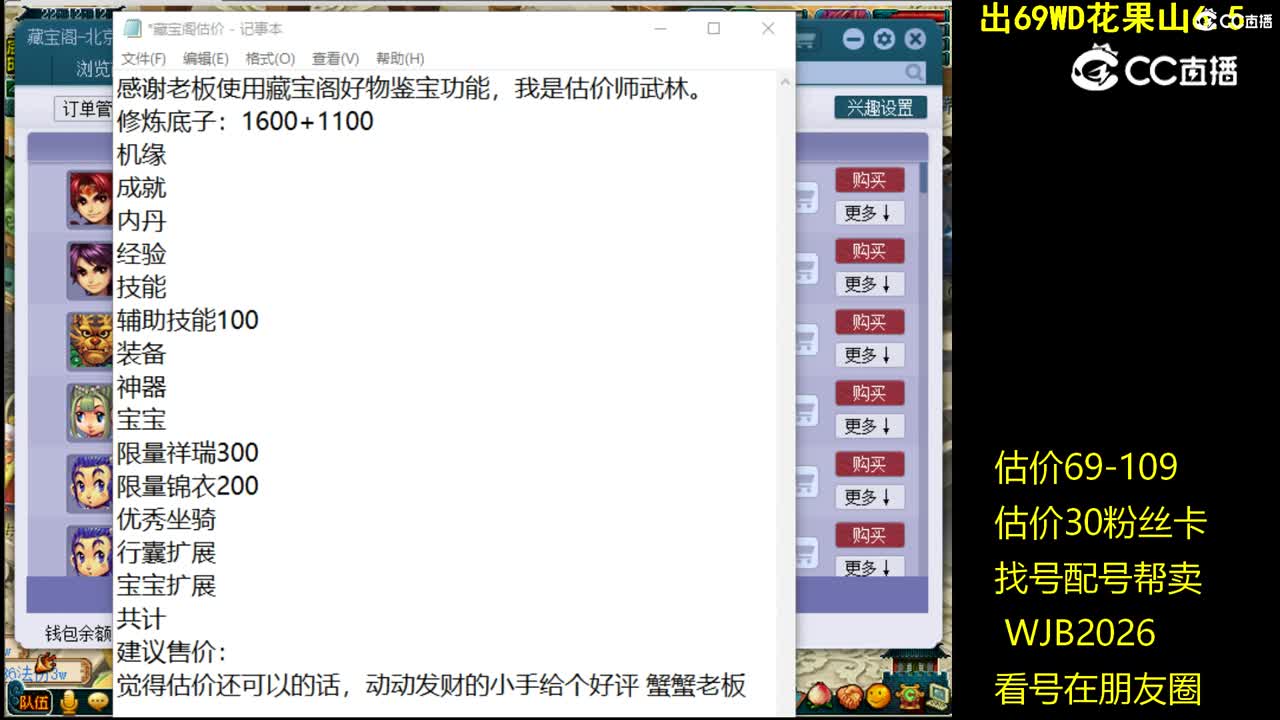Add the green-haired girl listing to cart
The image size is (1280, 720).
pyautogui.click(x=806, y=411)
